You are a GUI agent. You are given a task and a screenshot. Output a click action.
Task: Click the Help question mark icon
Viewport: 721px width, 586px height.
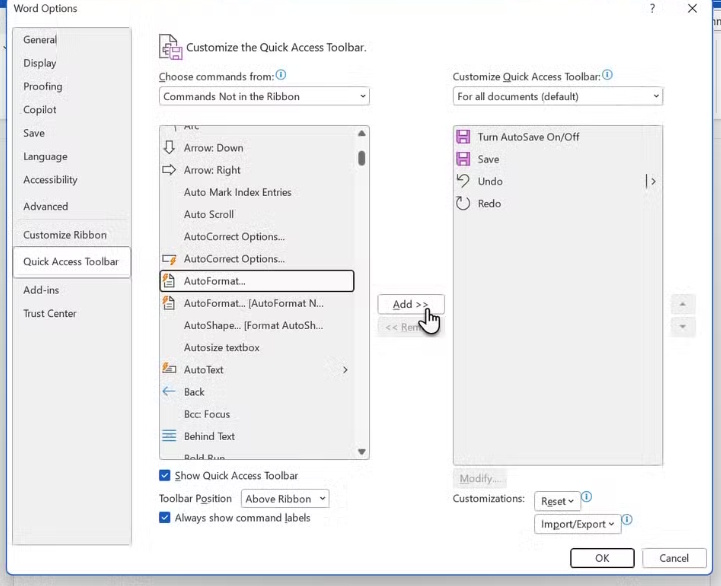pos(652,8)
